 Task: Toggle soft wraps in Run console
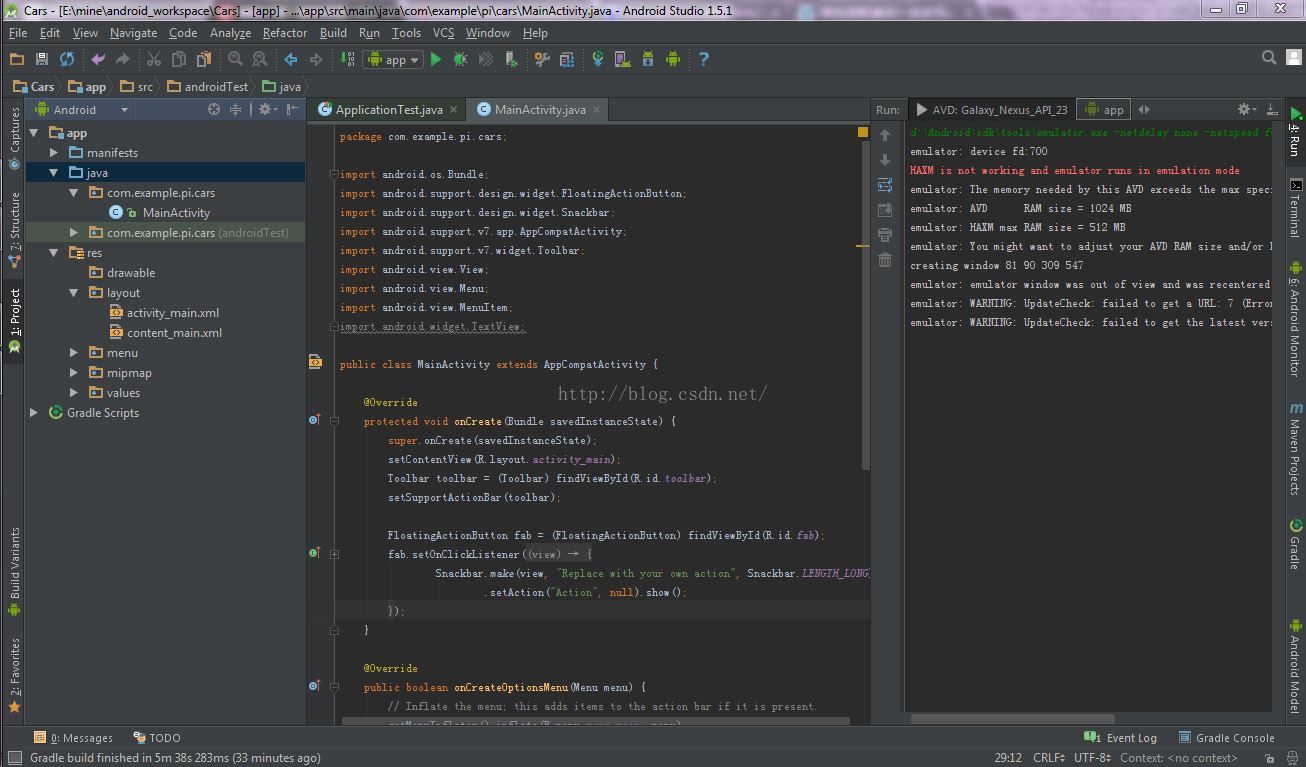coord(885,185)
